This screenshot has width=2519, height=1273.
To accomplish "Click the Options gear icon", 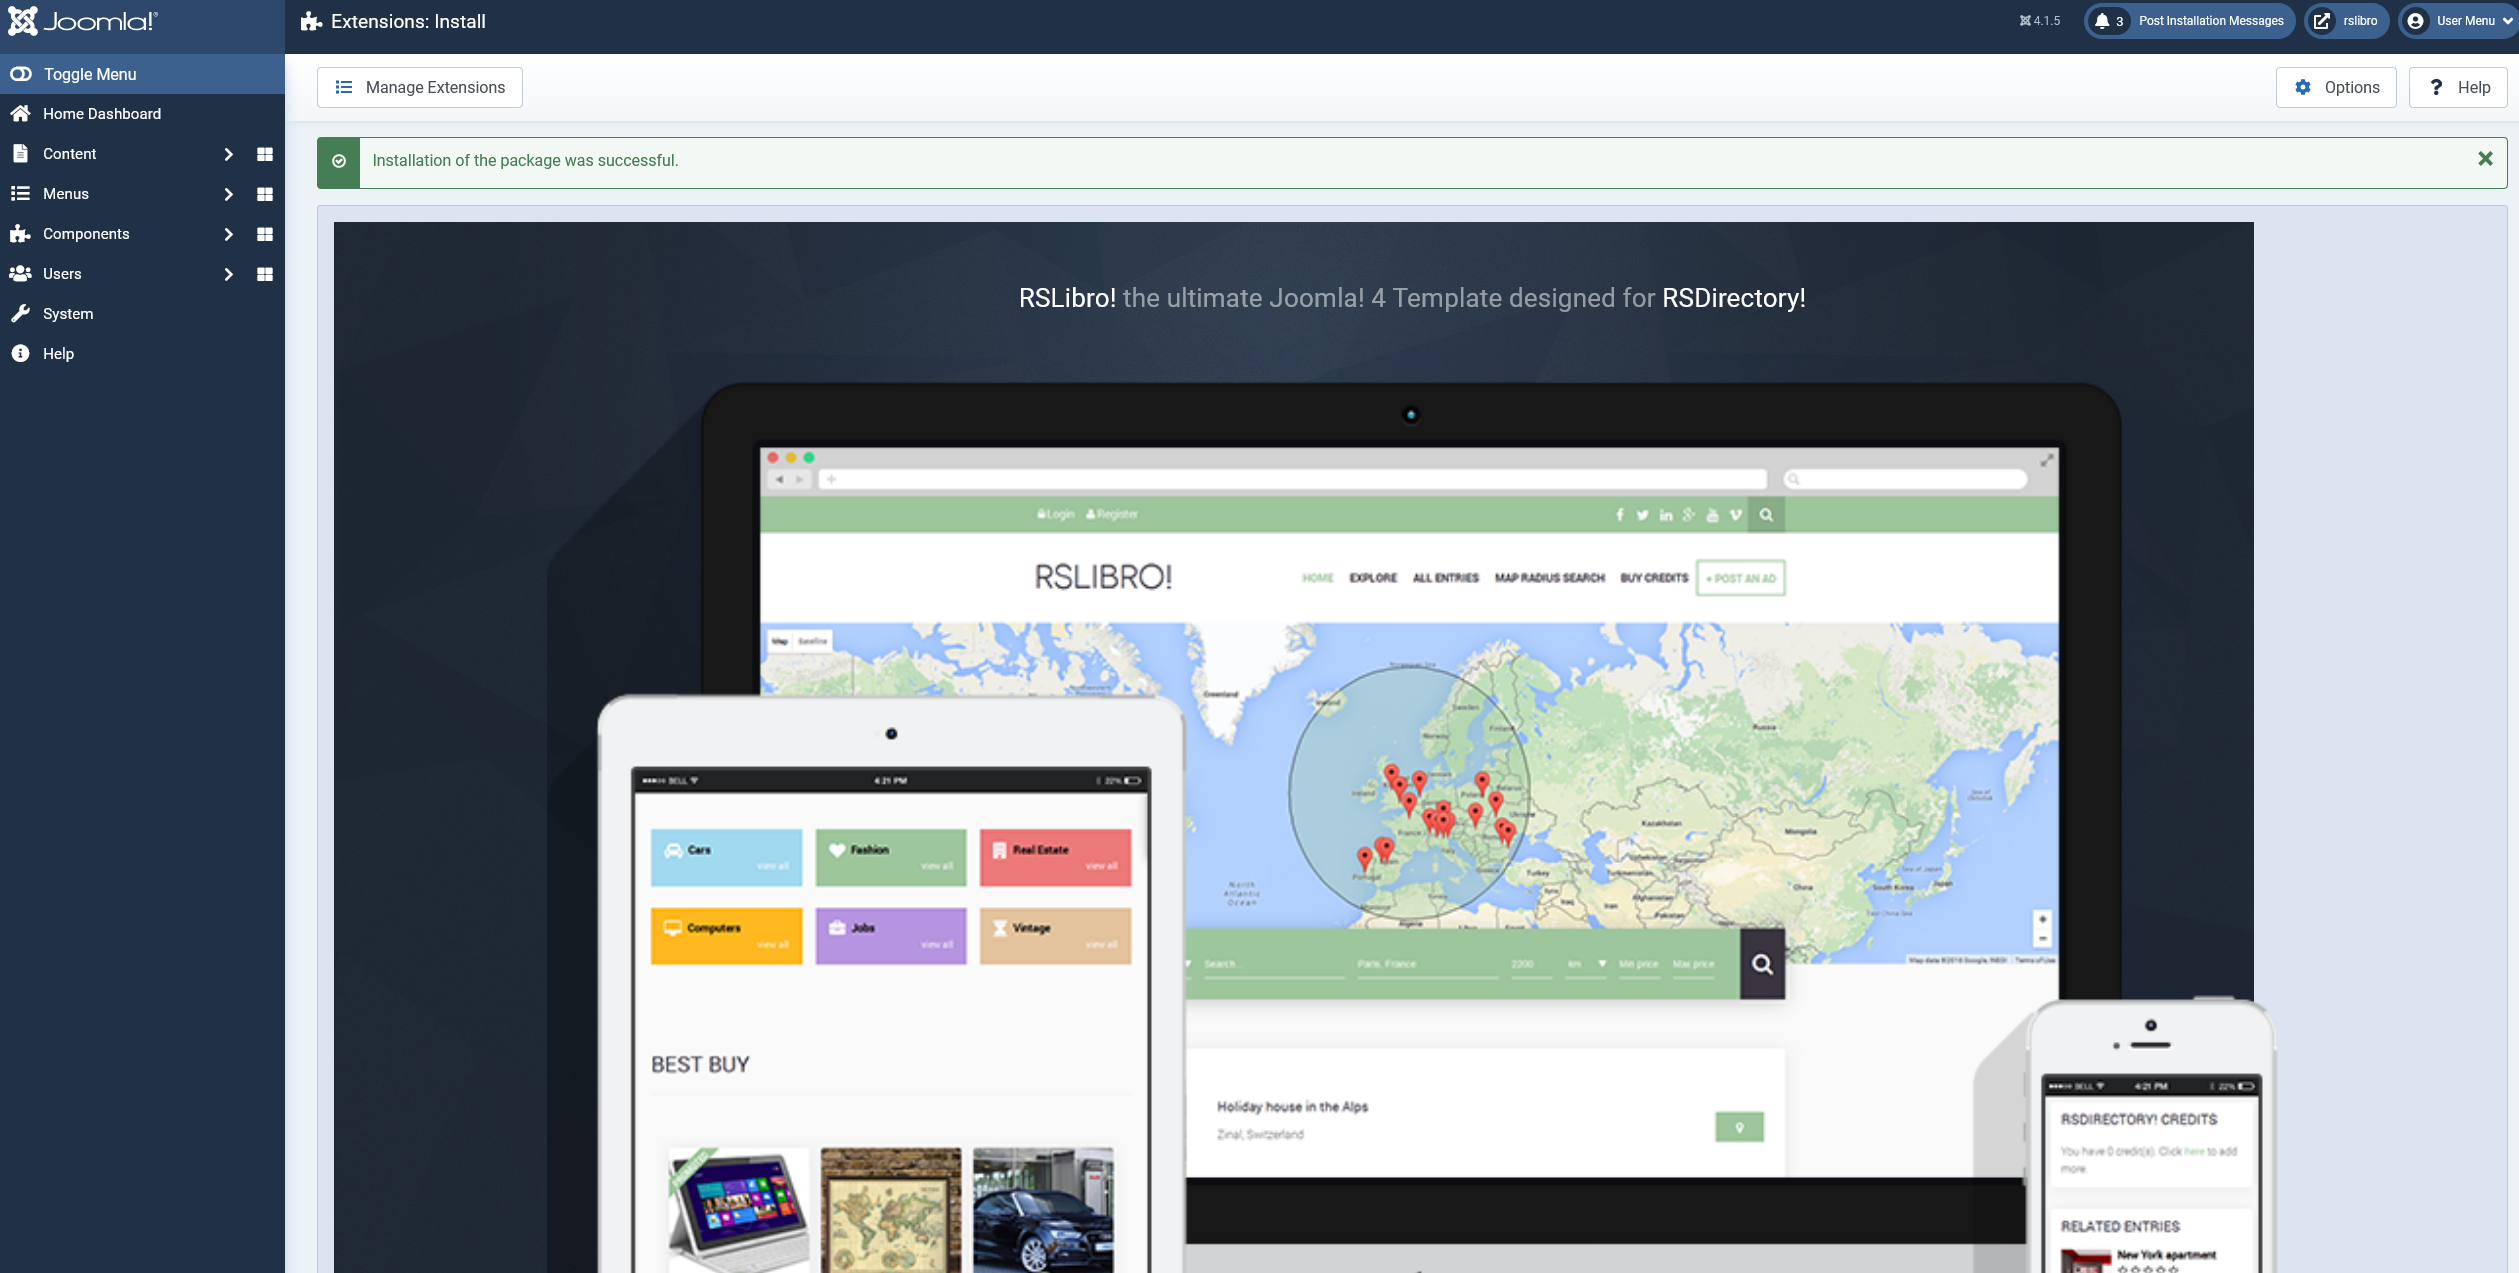I will click(x=2303, y=87).
